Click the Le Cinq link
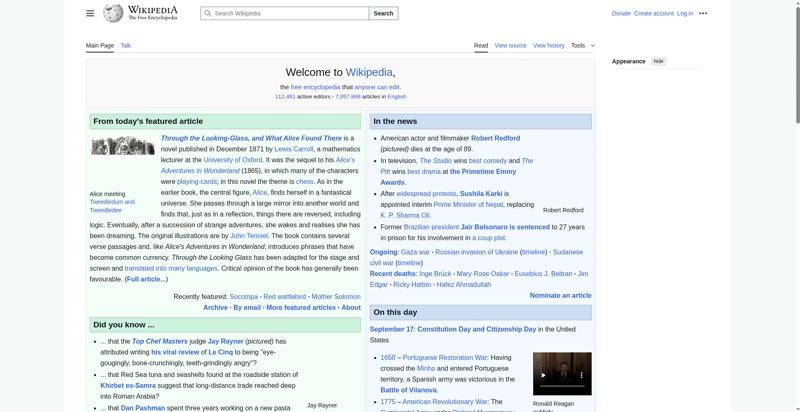The height and width of the screenshot is (412, 800). click(220, 352)
